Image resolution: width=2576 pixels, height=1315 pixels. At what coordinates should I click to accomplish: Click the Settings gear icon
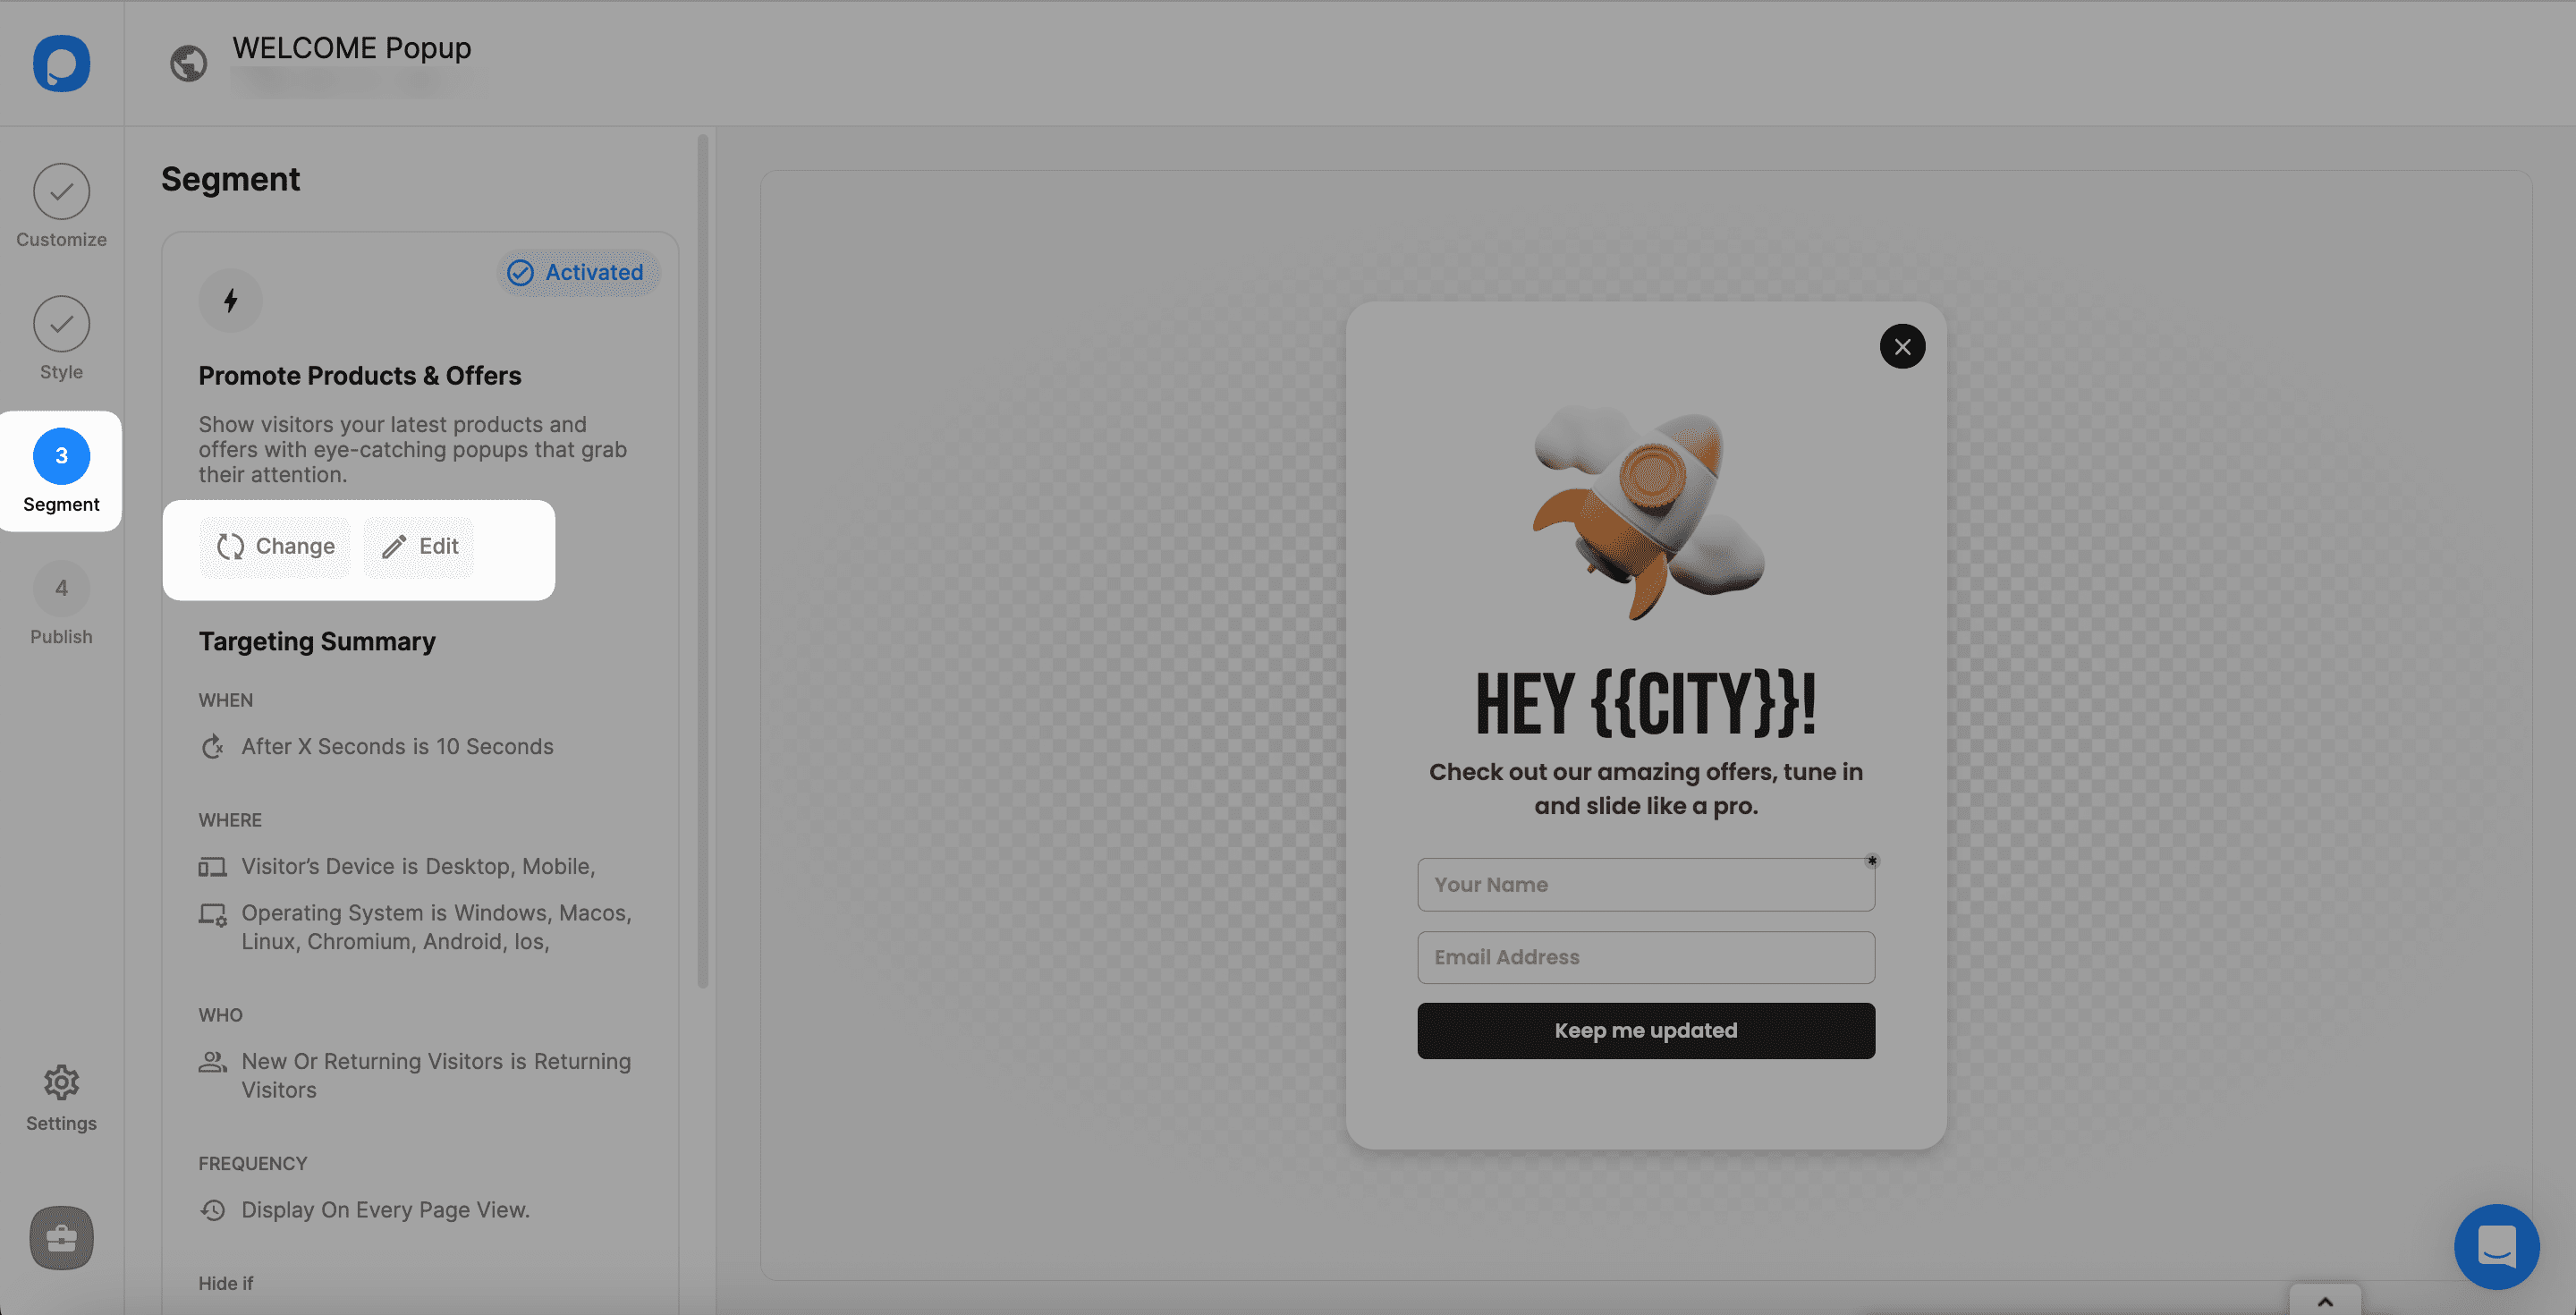click(62, 1083)
